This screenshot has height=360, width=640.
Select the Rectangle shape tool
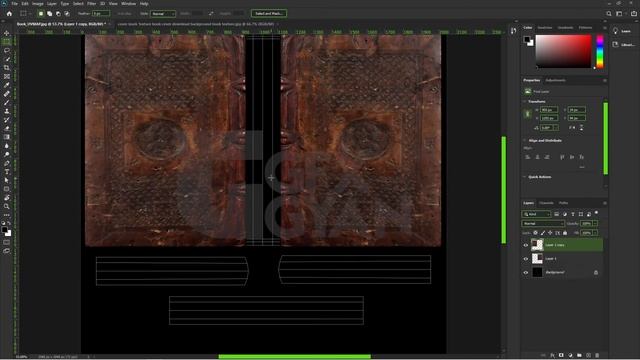(7, 189)
